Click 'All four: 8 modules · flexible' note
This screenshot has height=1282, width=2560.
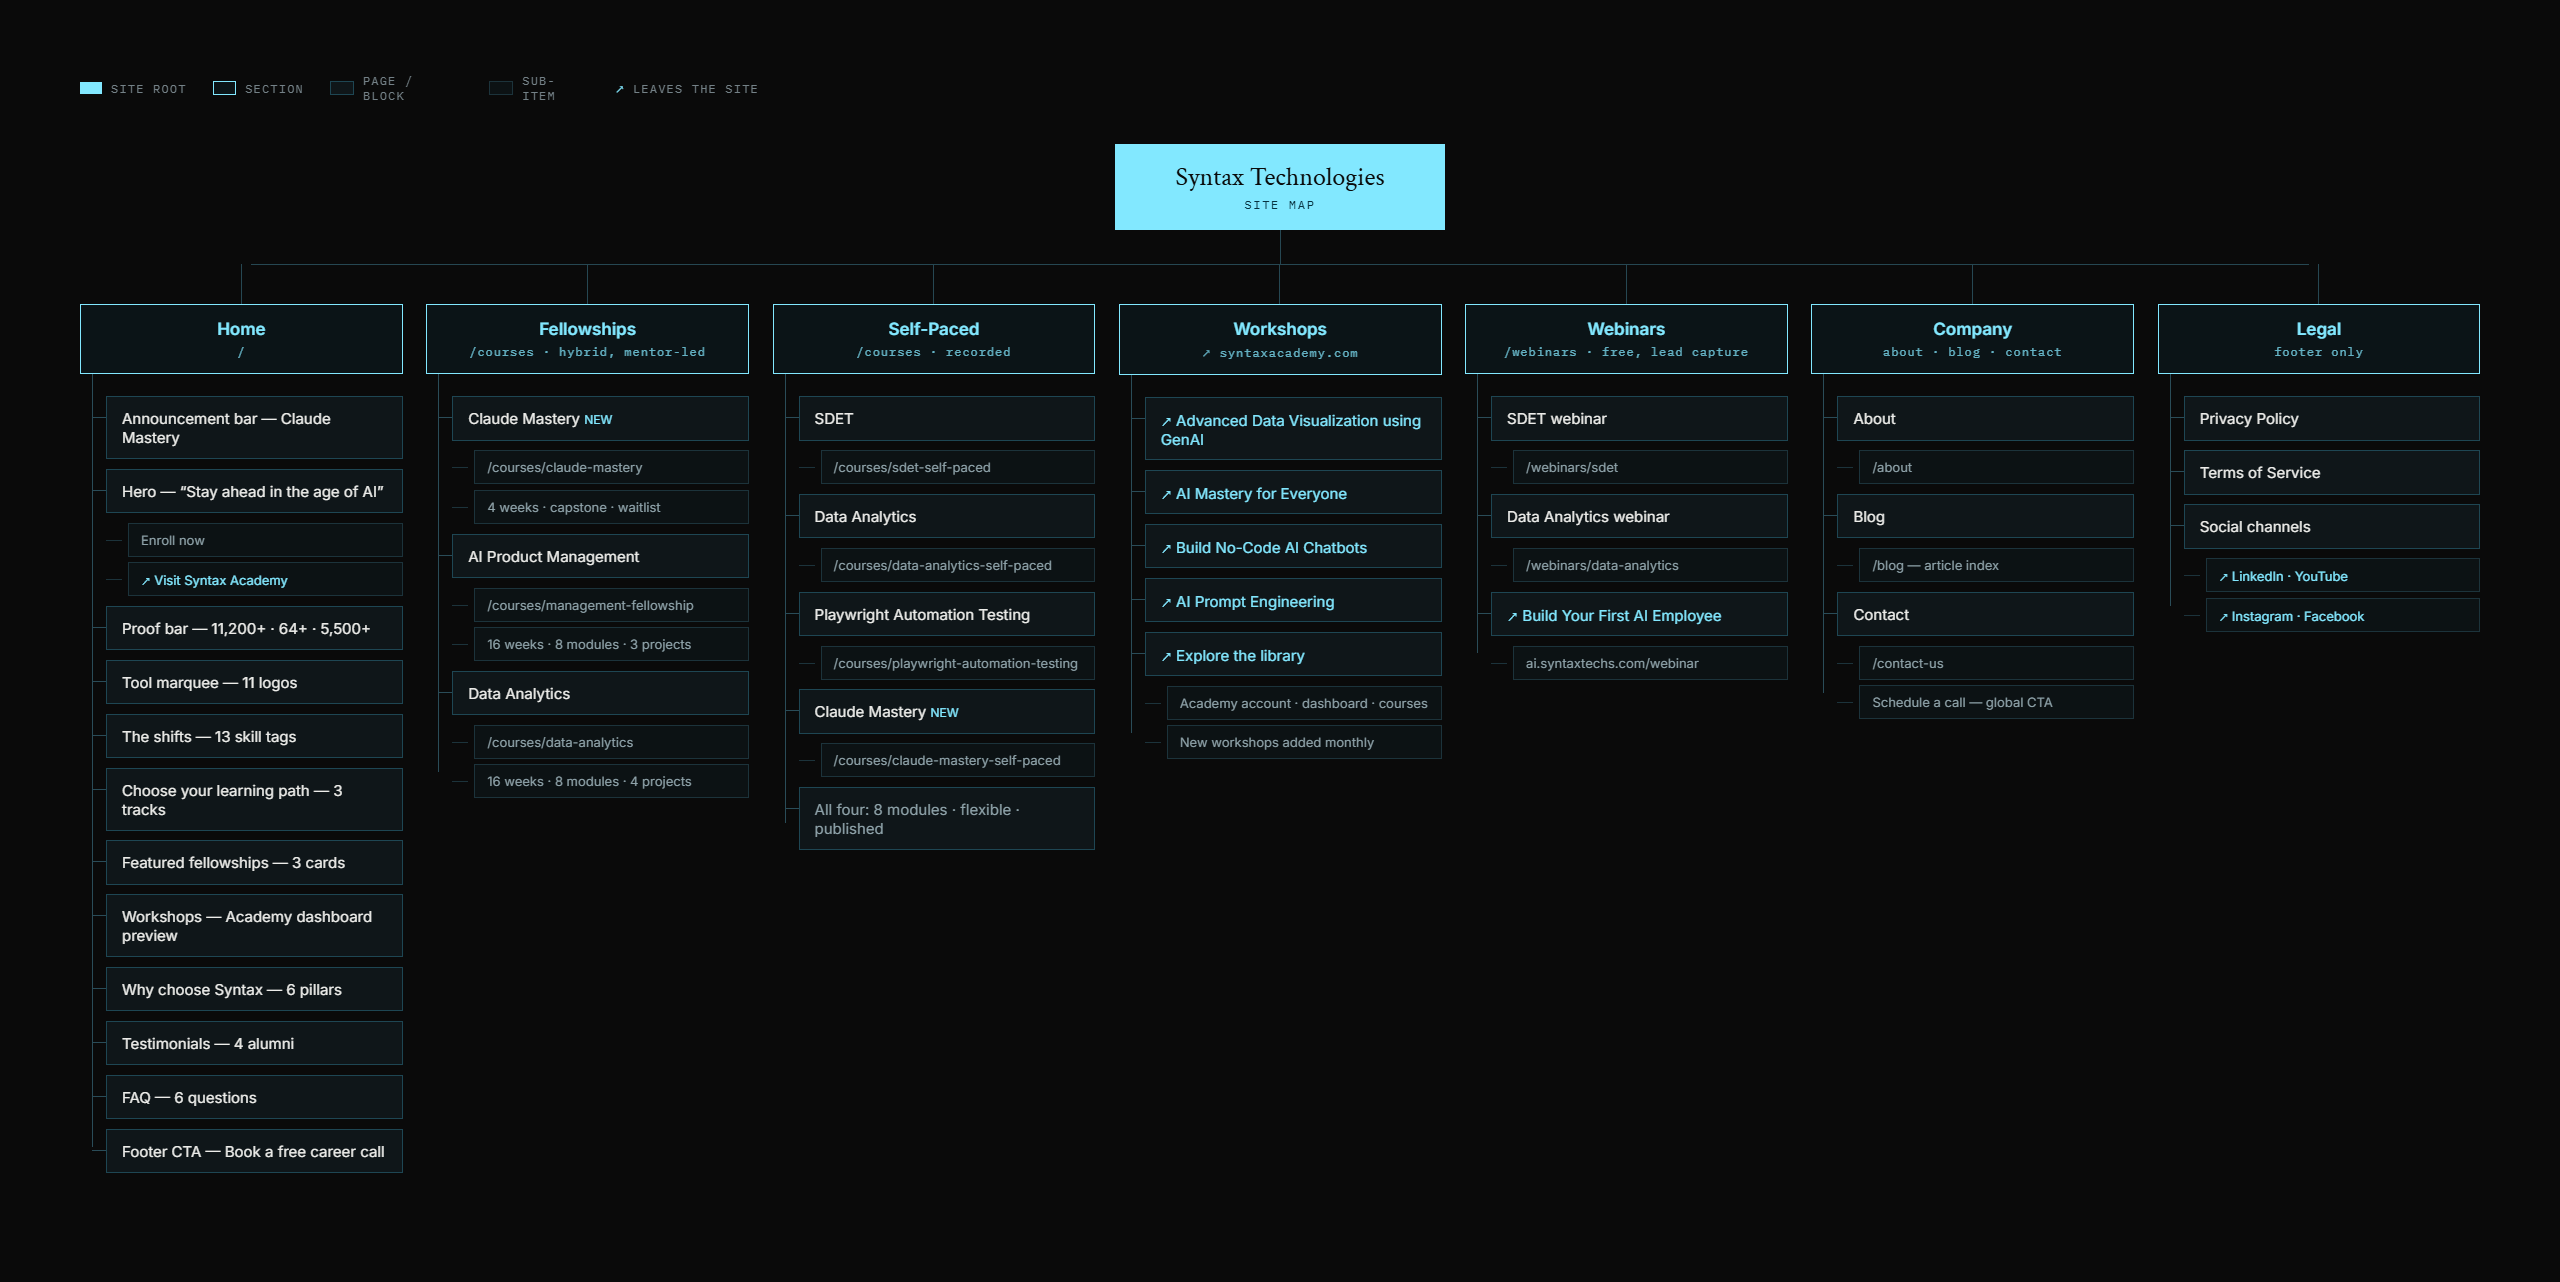click(x=946, y=819)
